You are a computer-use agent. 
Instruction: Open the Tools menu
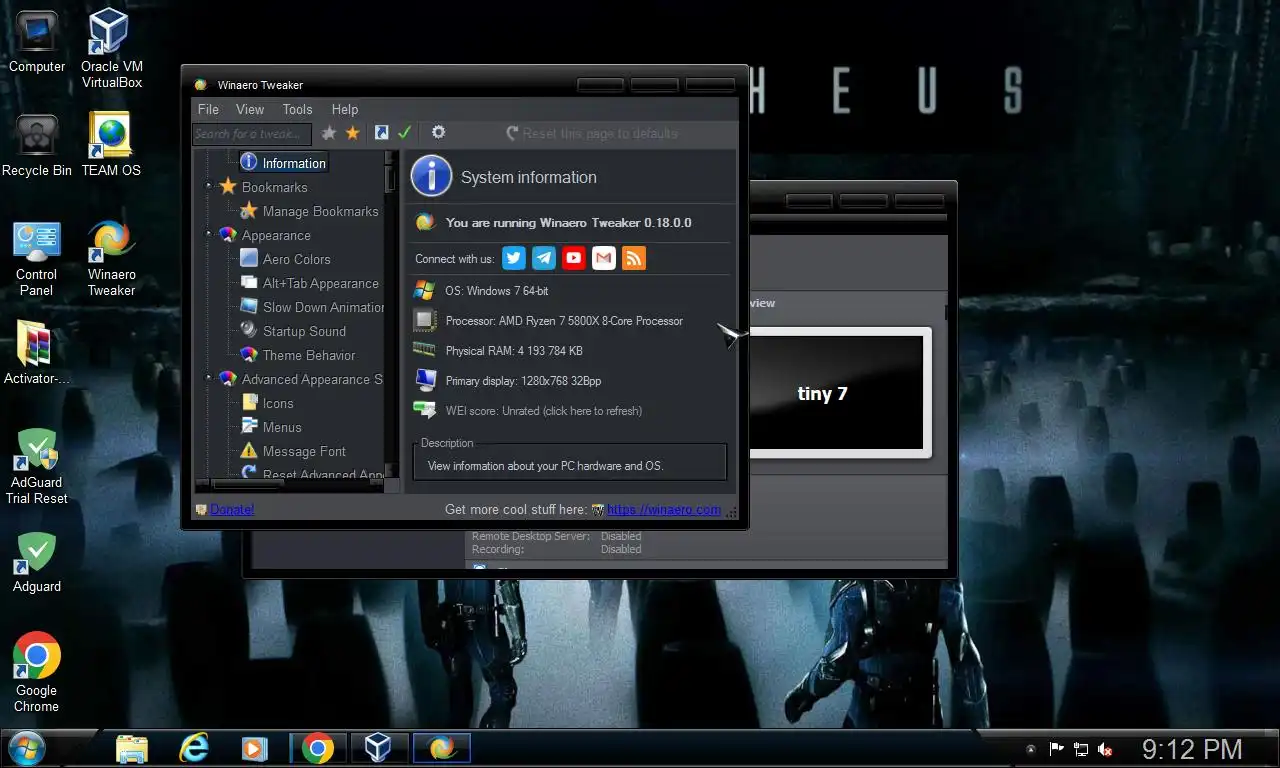click(297, 109)
